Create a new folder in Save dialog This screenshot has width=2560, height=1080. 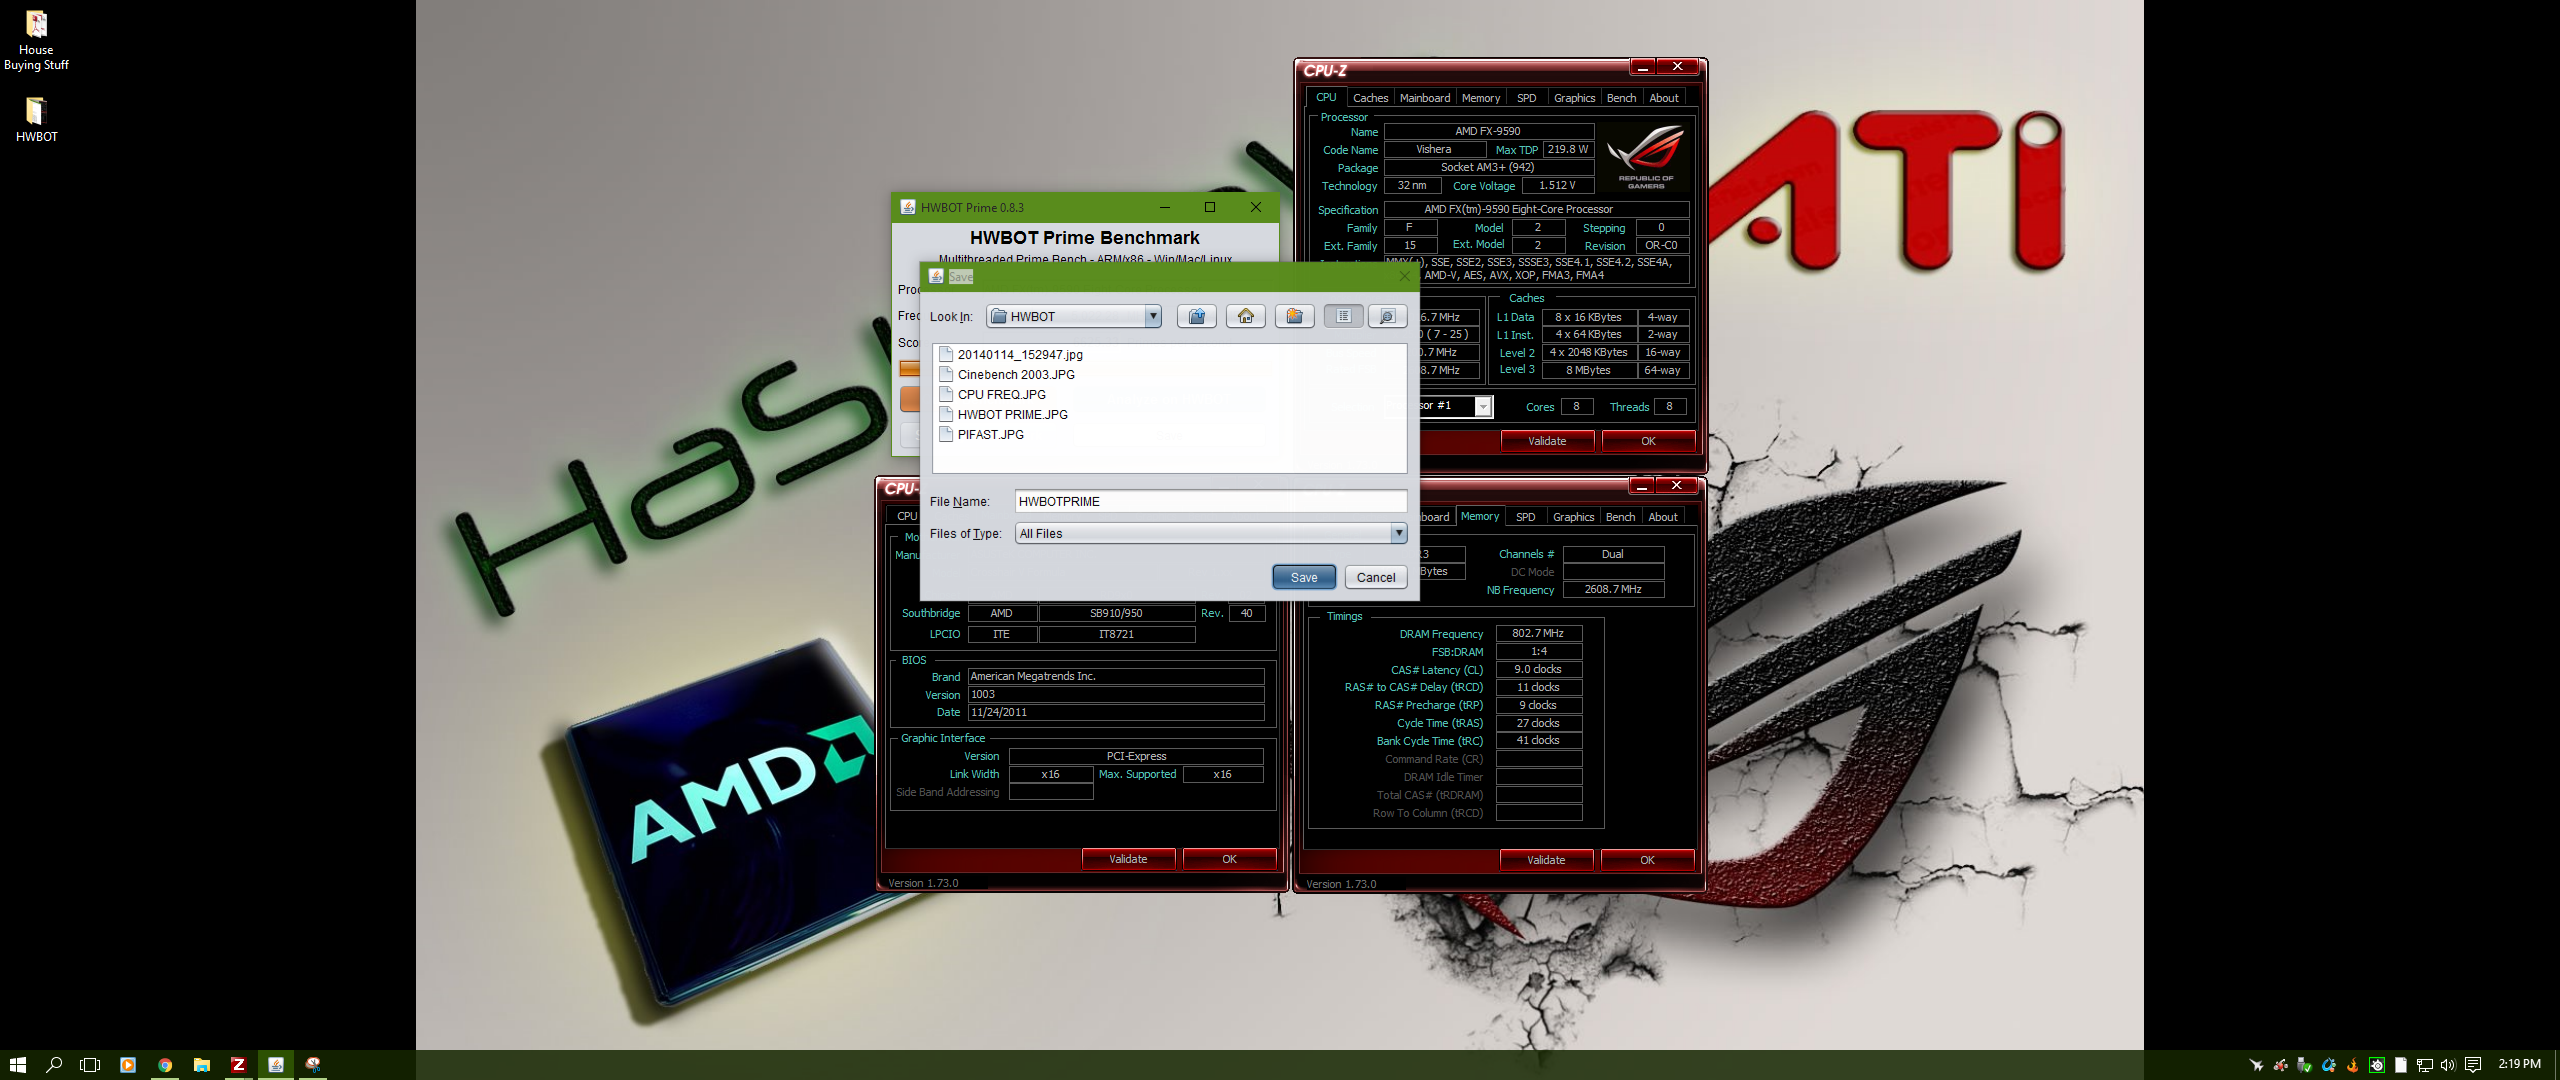pos(1295,316)
